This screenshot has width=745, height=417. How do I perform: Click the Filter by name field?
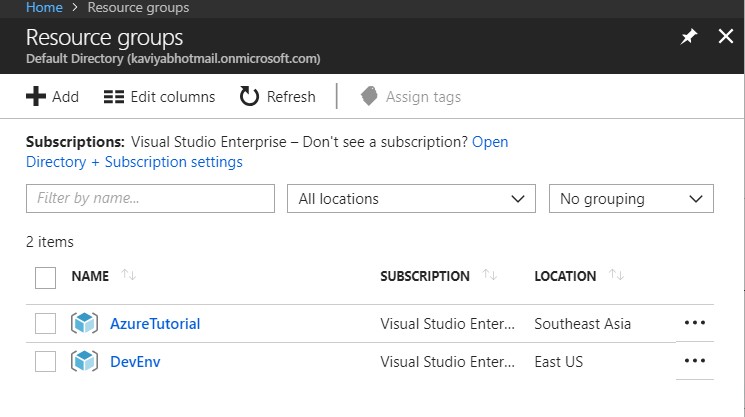[150, 199]
